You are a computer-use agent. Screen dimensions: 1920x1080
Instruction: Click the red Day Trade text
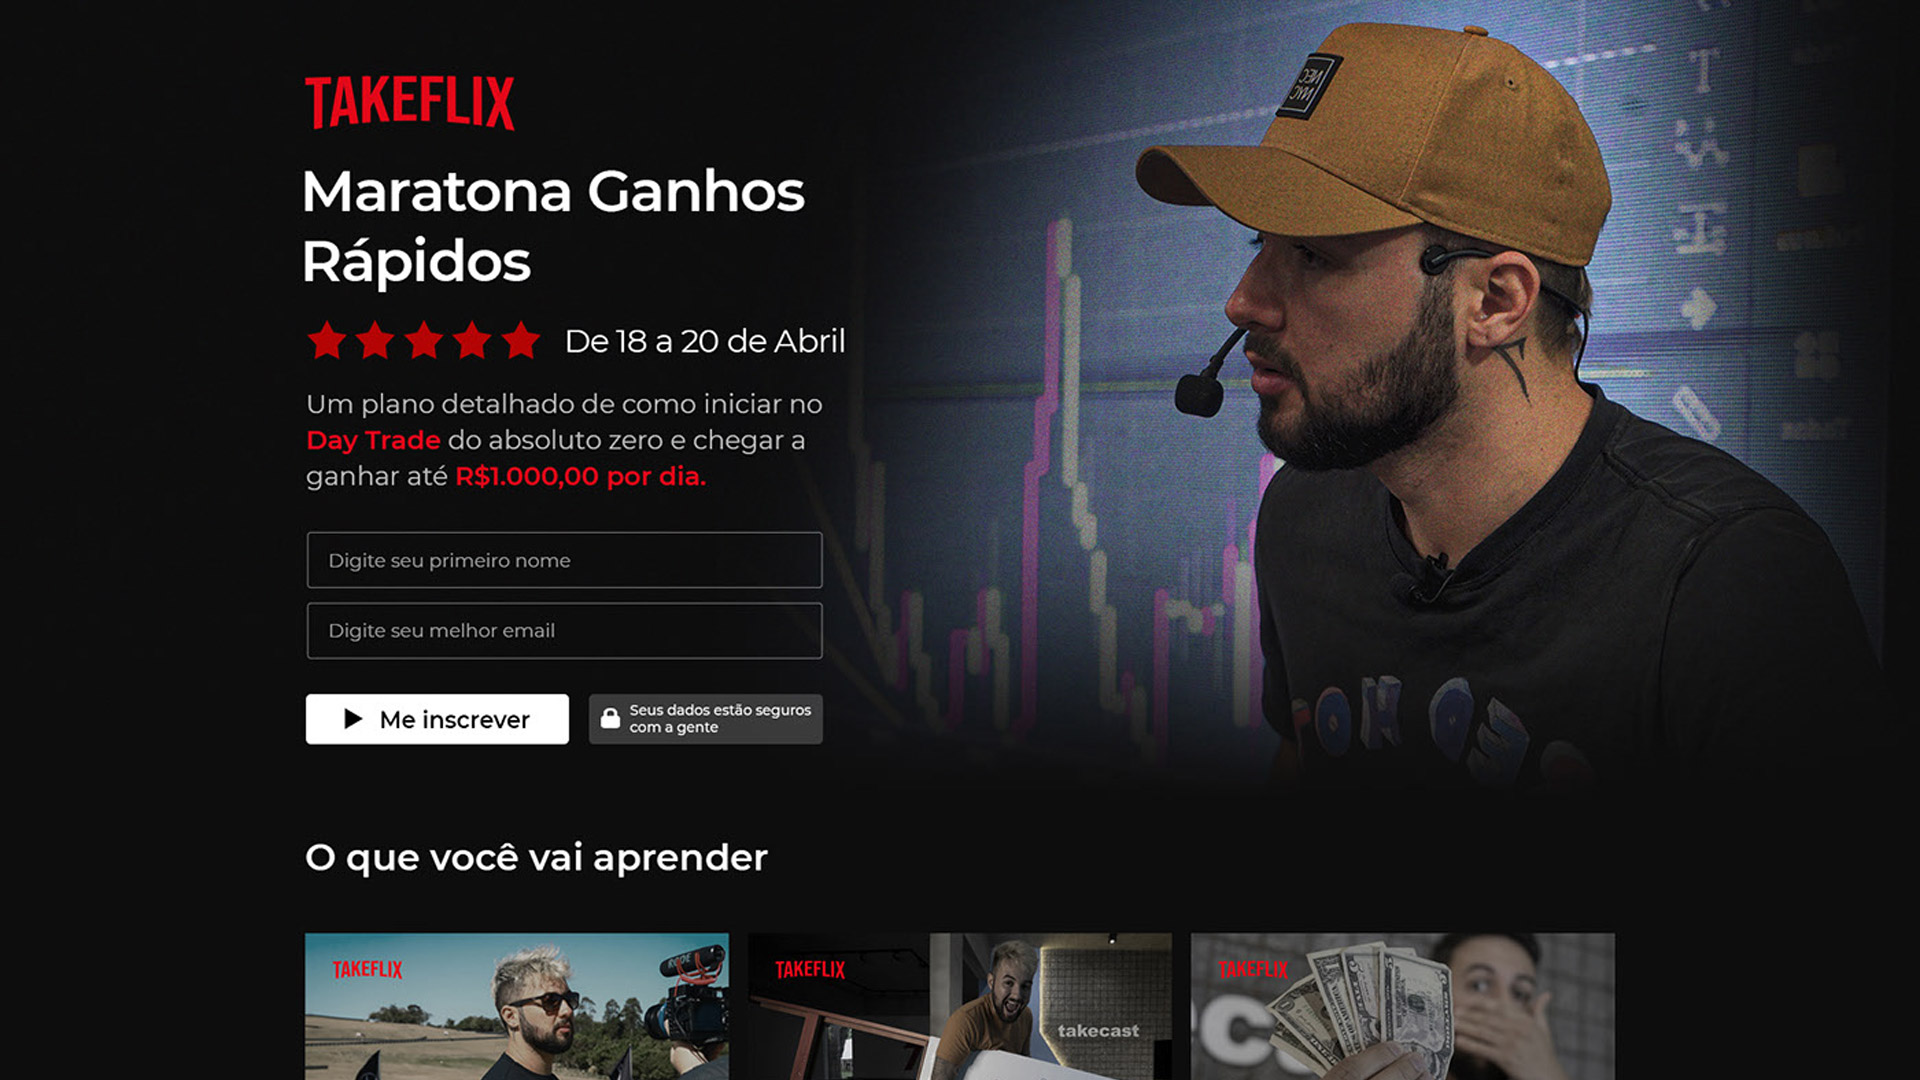pos(373,440)
